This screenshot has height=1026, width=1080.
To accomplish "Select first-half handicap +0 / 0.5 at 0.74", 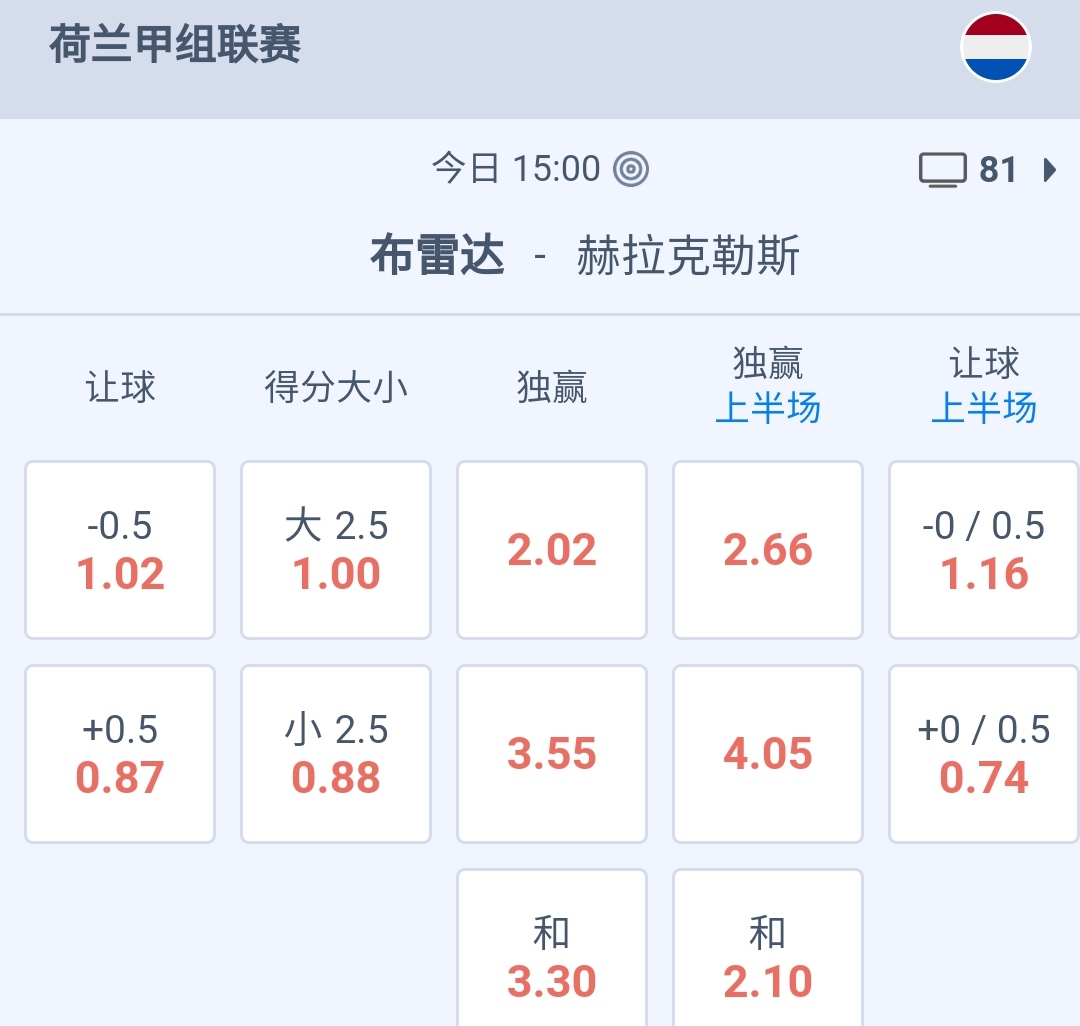I will (984, 754).
